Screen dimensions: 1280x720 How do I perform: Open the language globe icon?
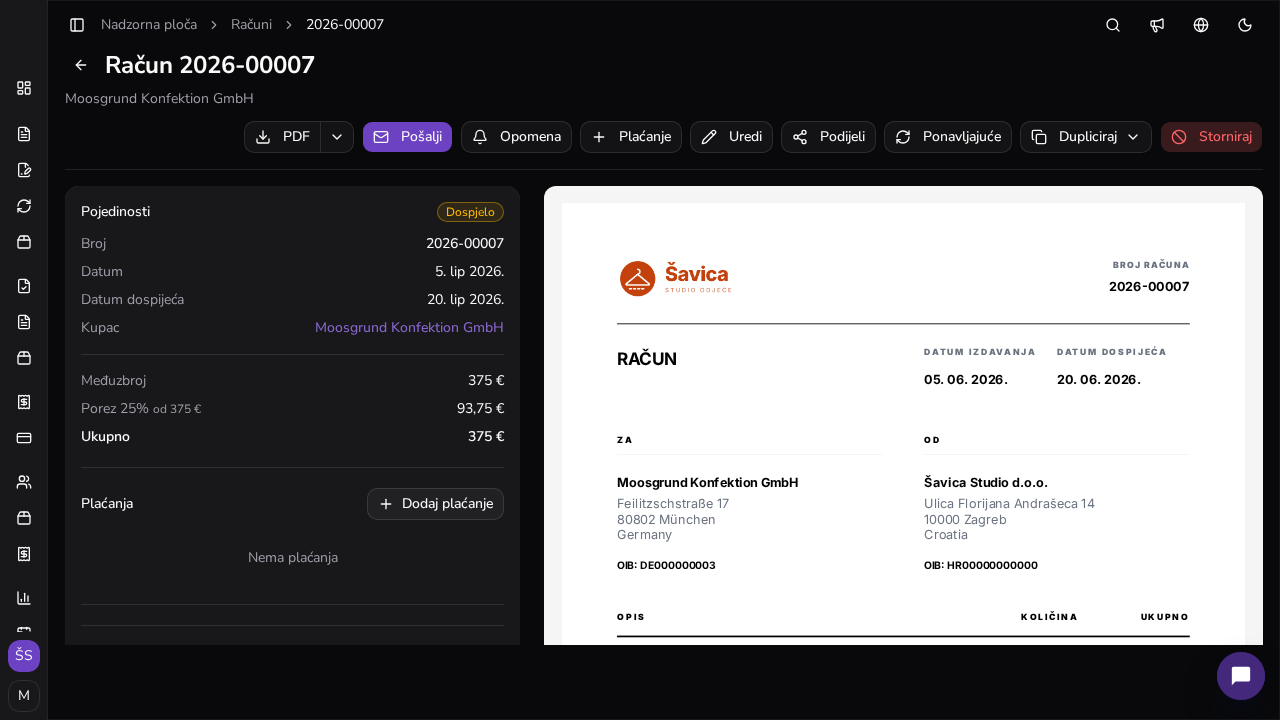tap(1201, 24)
